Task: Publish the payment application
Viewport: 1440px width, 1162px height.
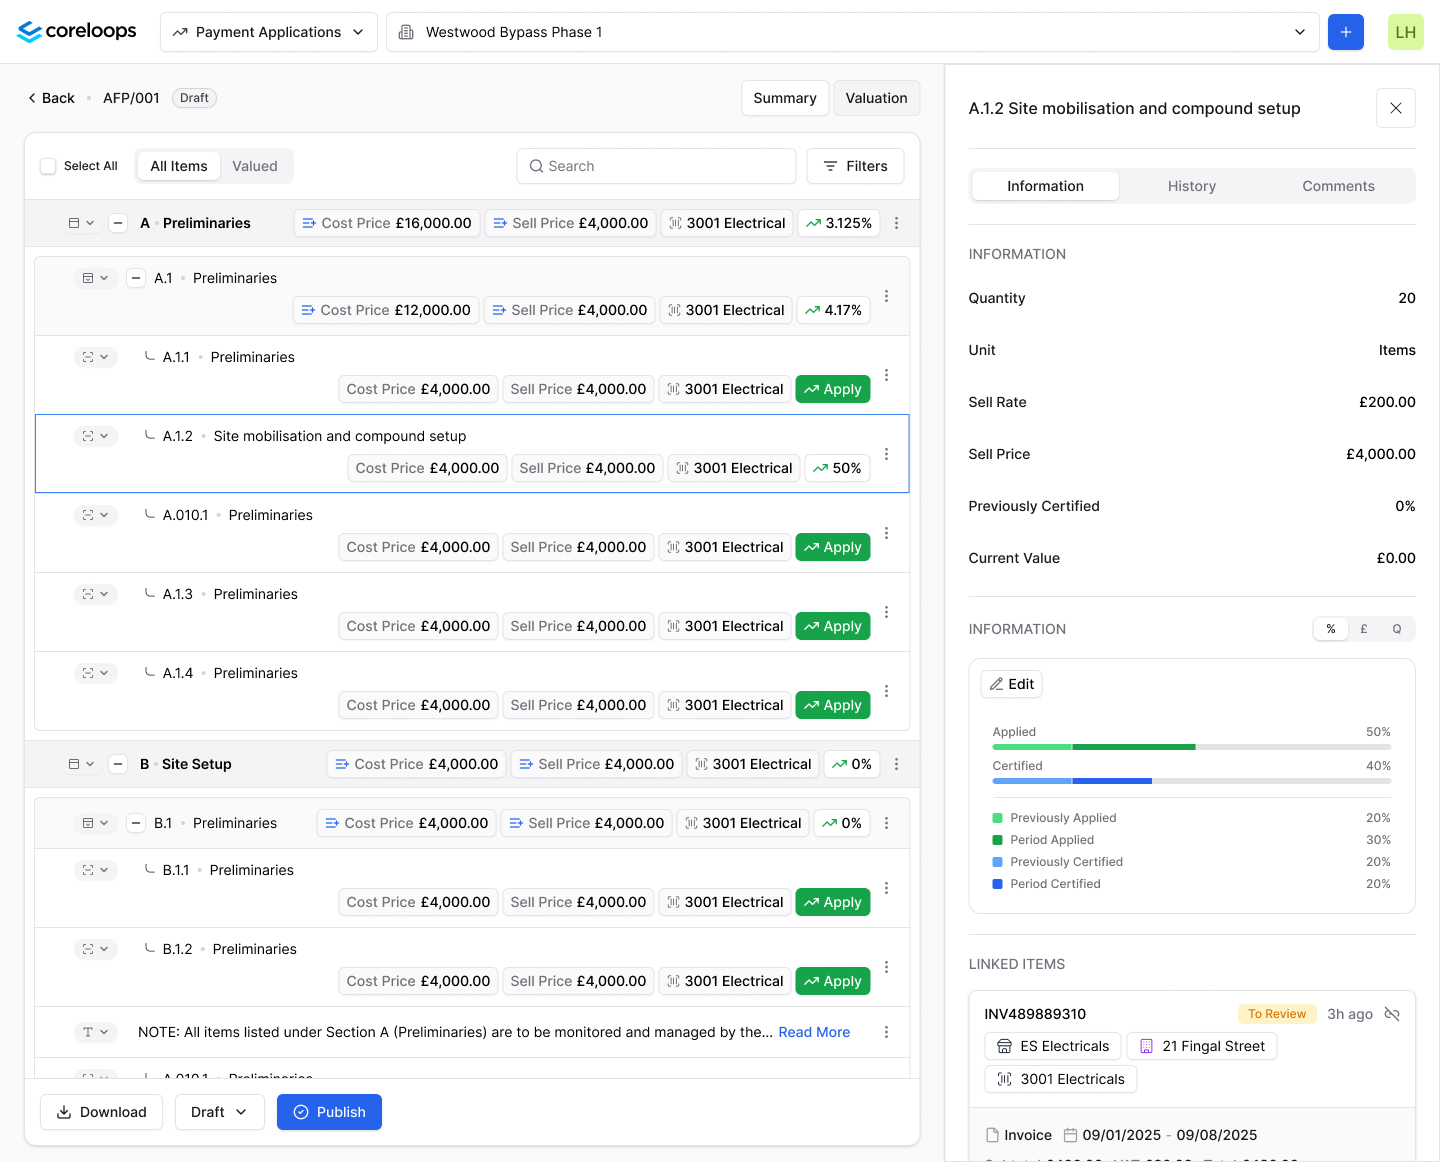Action: click(x=329, y=1112)
